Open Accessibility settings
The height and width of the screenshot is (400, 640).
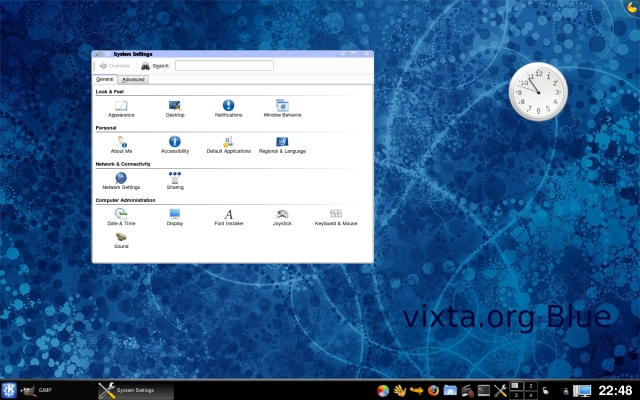pyautogui.click(x=175, y=145)
